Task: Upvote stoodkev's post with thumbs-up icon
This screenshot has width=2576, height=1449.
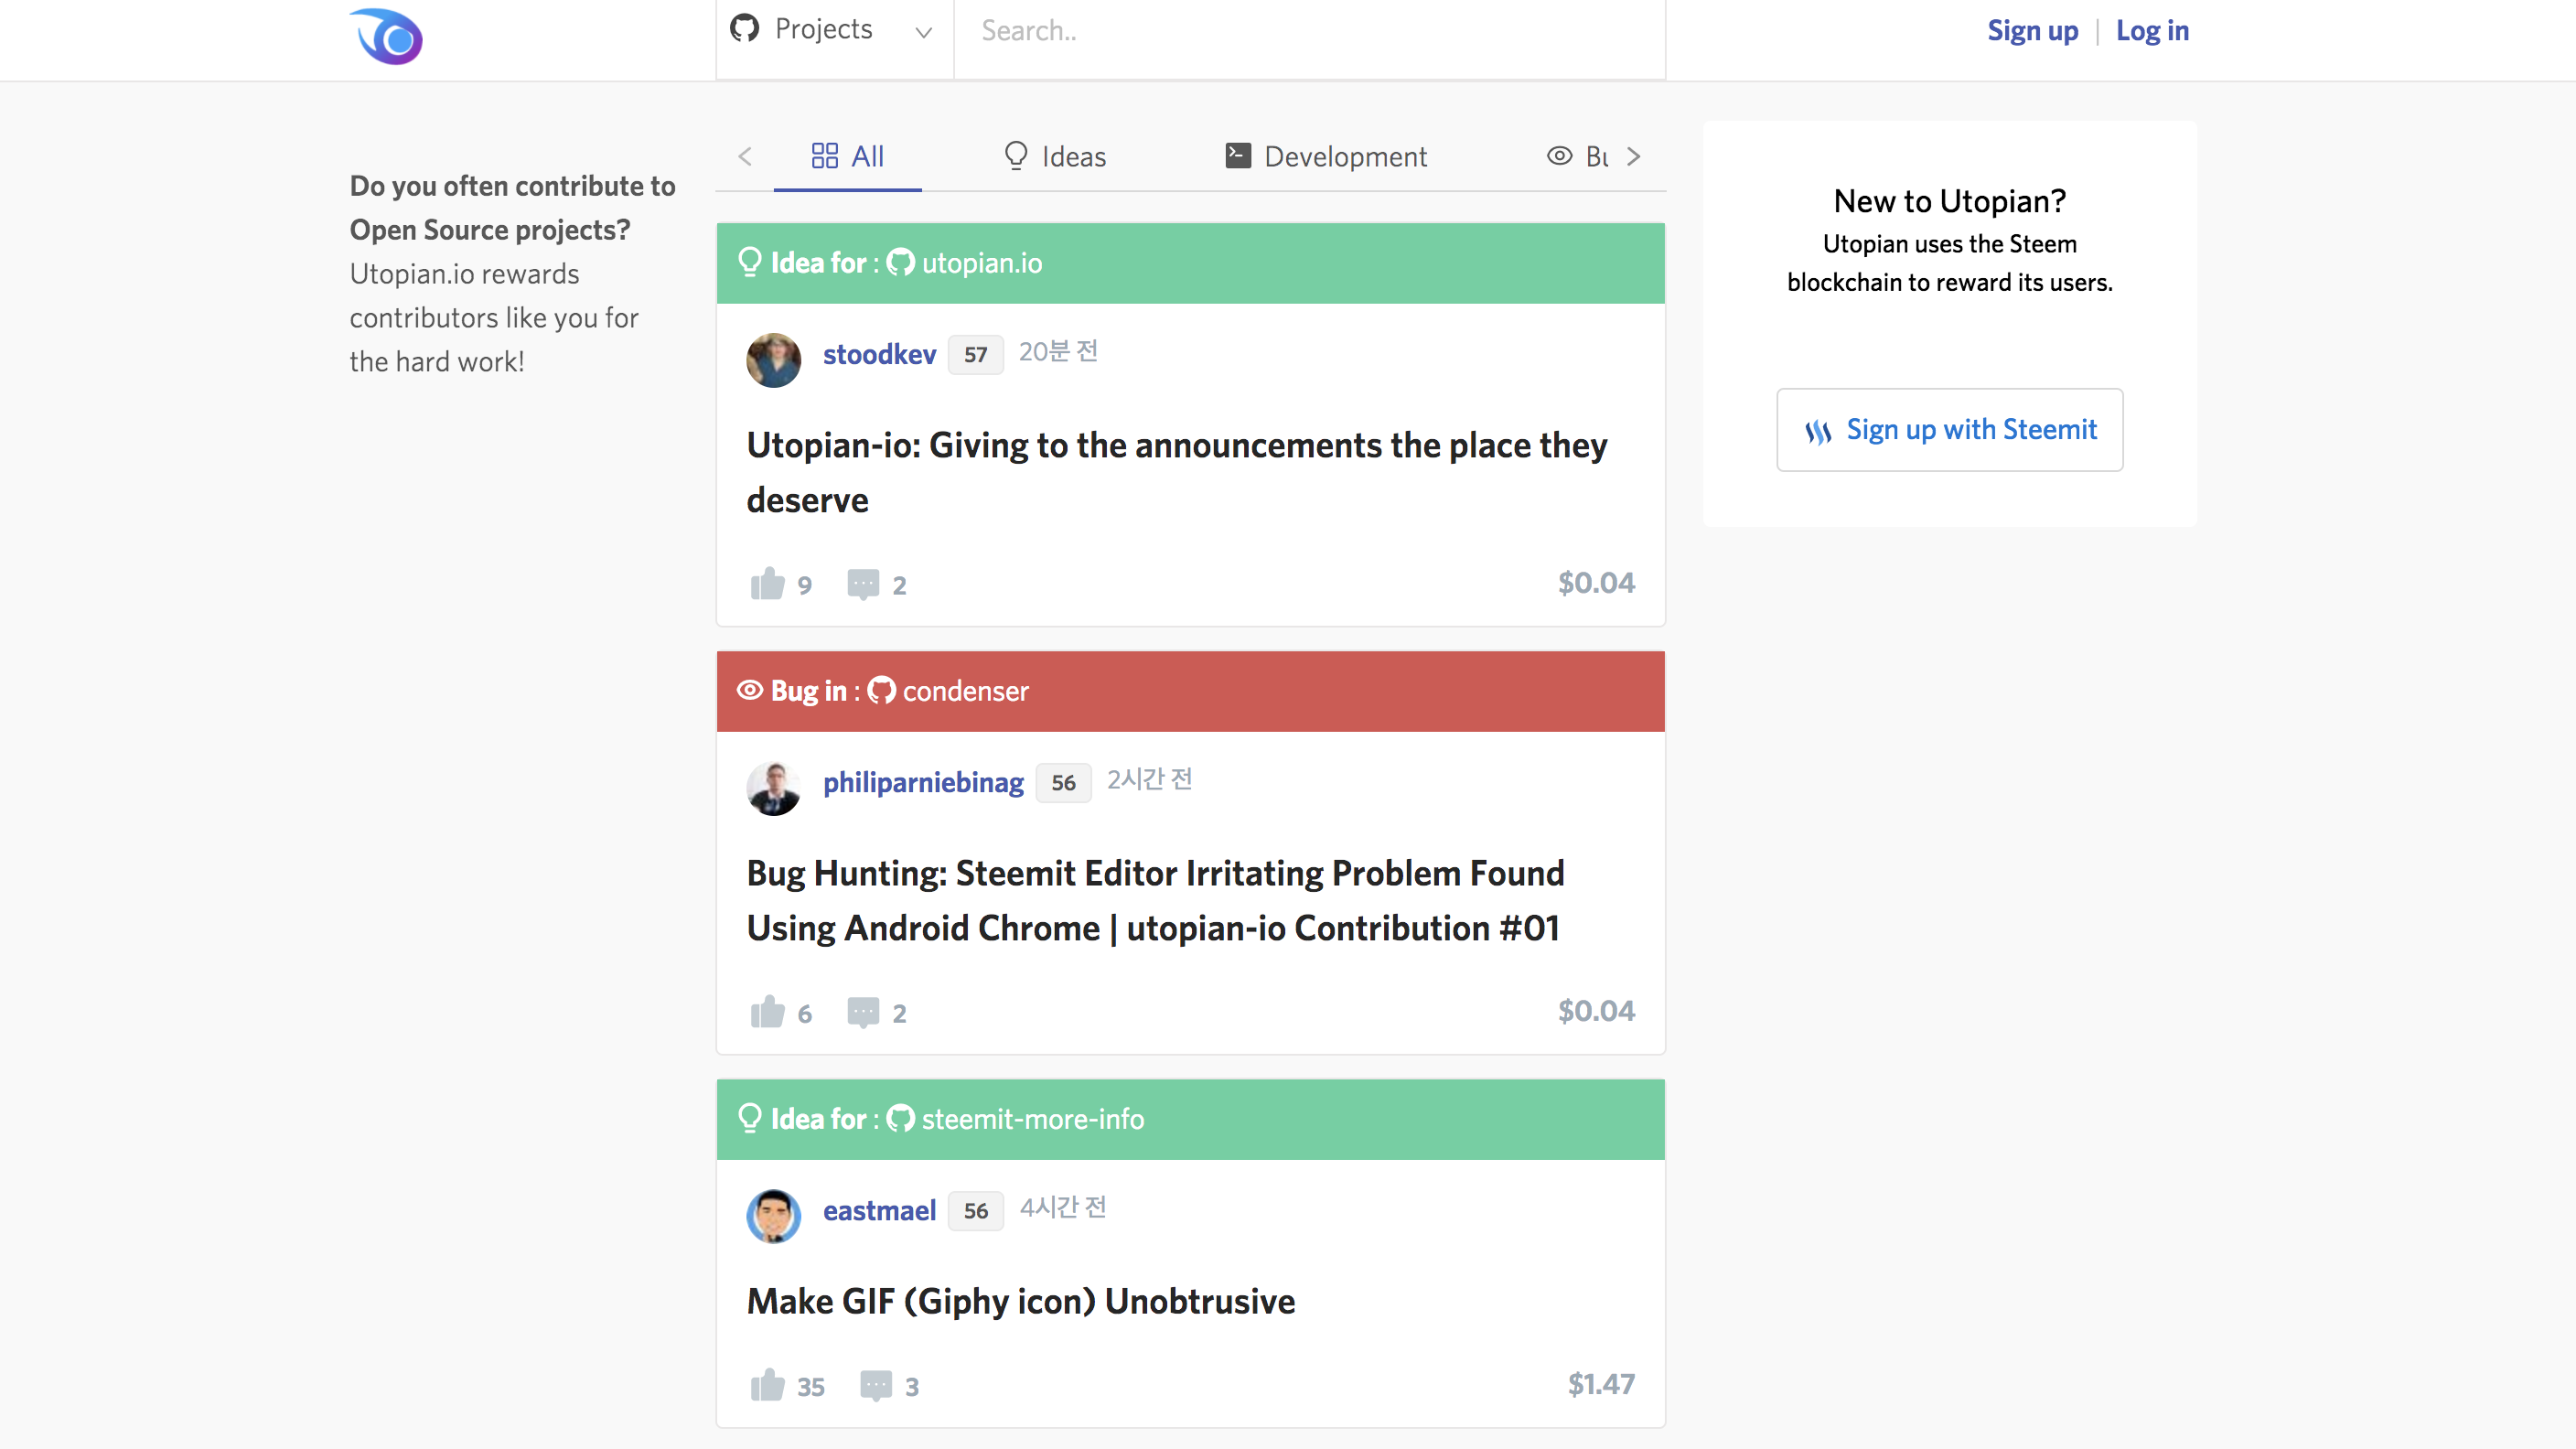Action: click(767, 584)
